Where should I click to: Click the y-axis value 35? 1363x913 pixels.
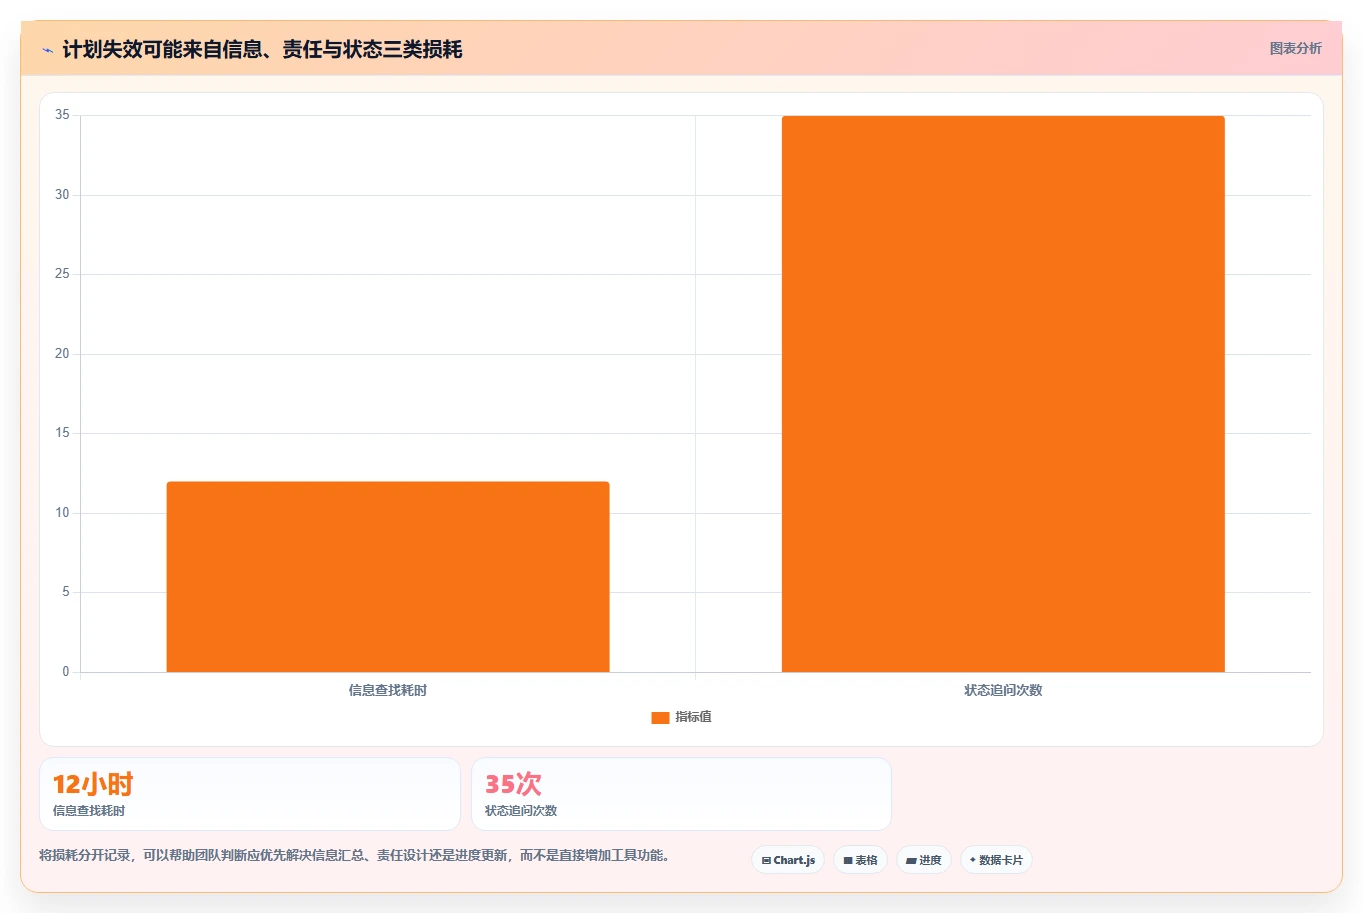(62, 115)
